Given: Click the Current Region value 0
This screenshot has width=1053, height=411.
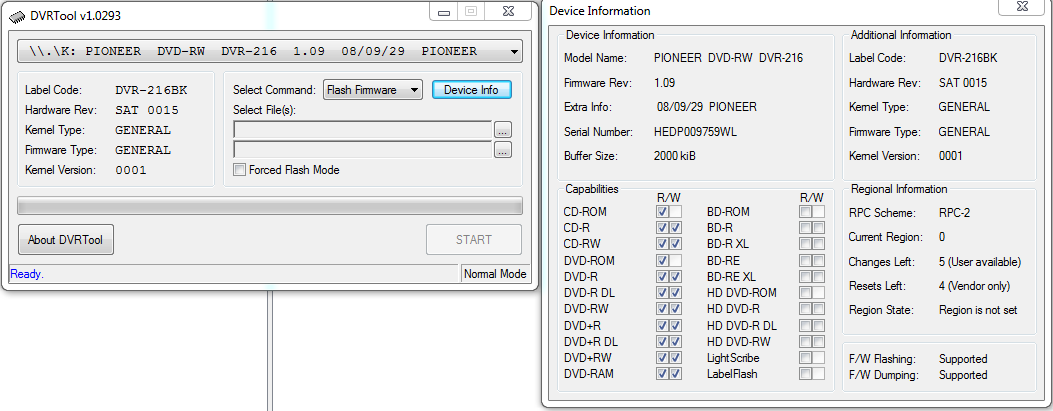Looking at the screenshot, I should click(942, 237).
